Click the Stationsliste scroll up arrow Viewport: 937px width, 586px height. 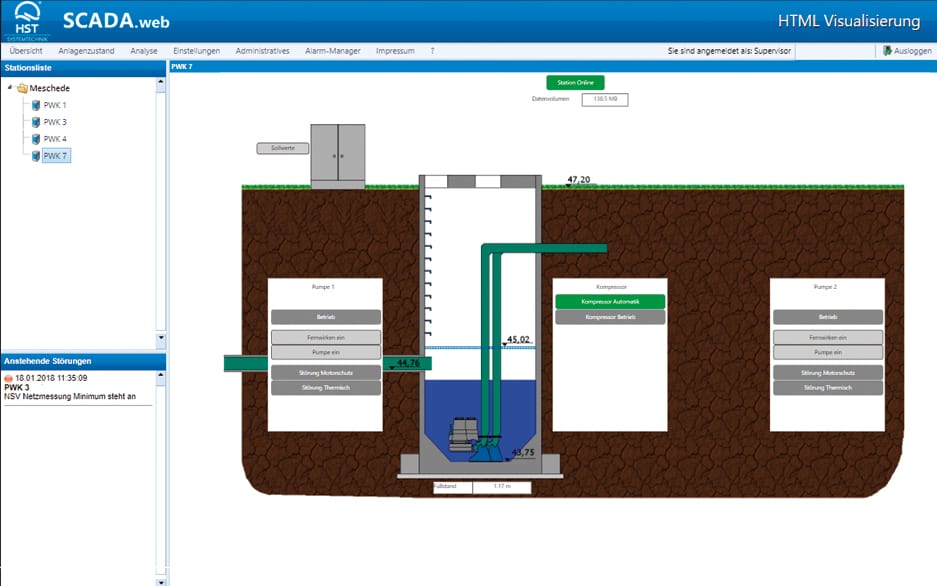161,86
